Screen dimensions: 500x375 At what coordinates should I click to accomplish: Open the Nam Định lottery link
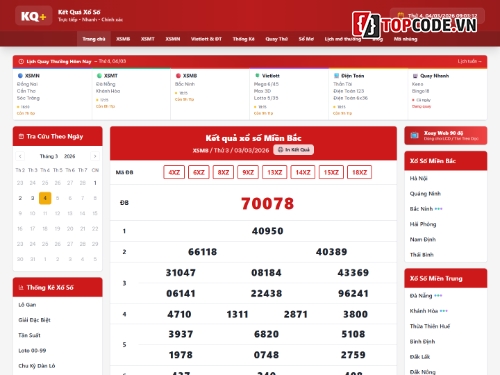pos(423,239)
